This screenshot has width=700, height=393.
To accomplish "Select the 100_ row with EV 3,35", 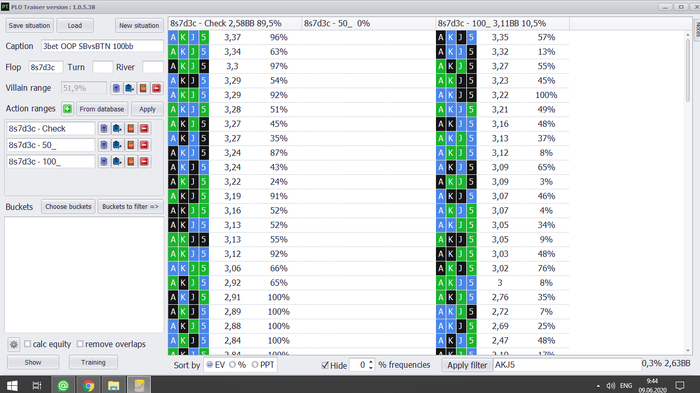I will 502,38.
